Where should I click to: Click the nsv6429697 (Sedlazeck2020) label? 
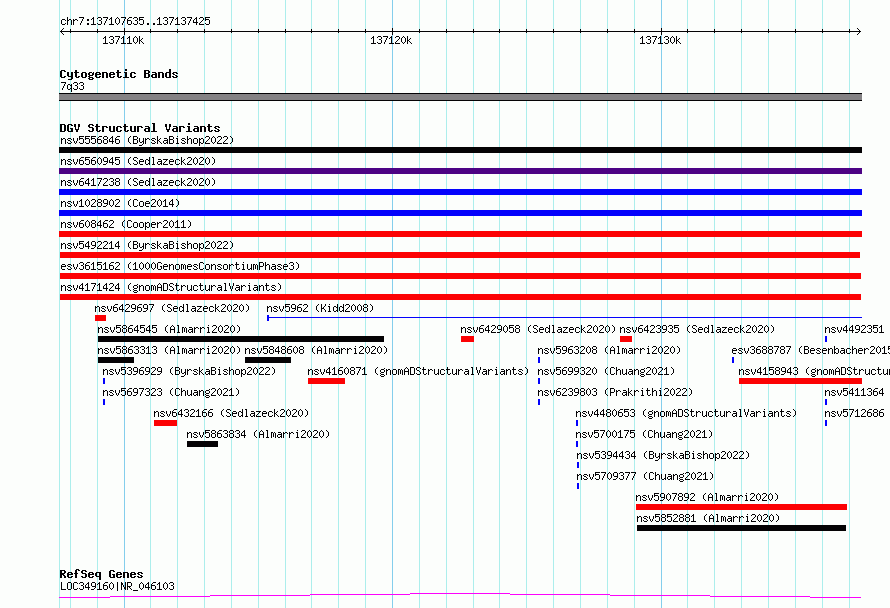[x=172, y=308]
